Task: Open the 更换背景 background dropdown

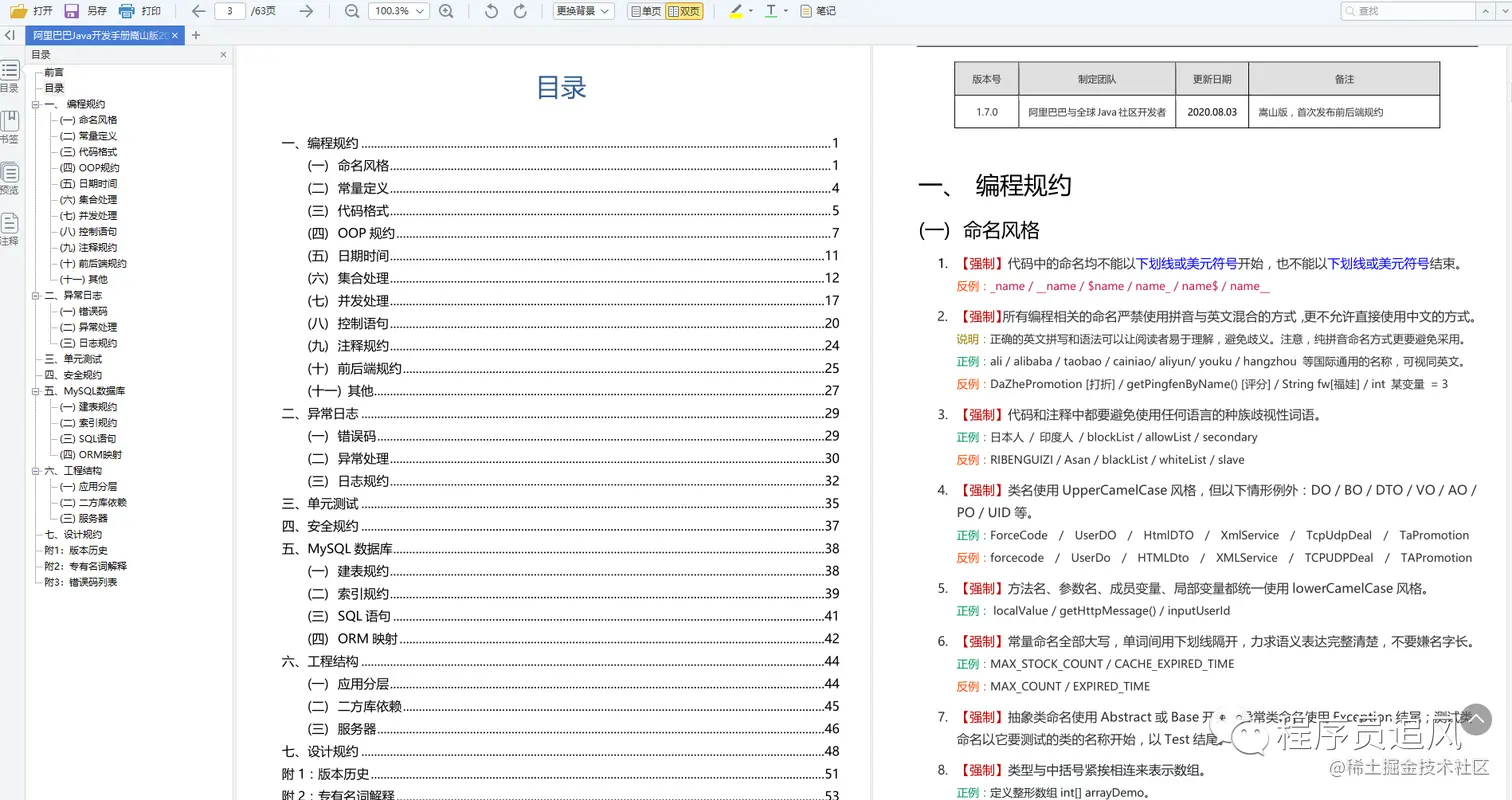Action: click(x=583, y=11)
